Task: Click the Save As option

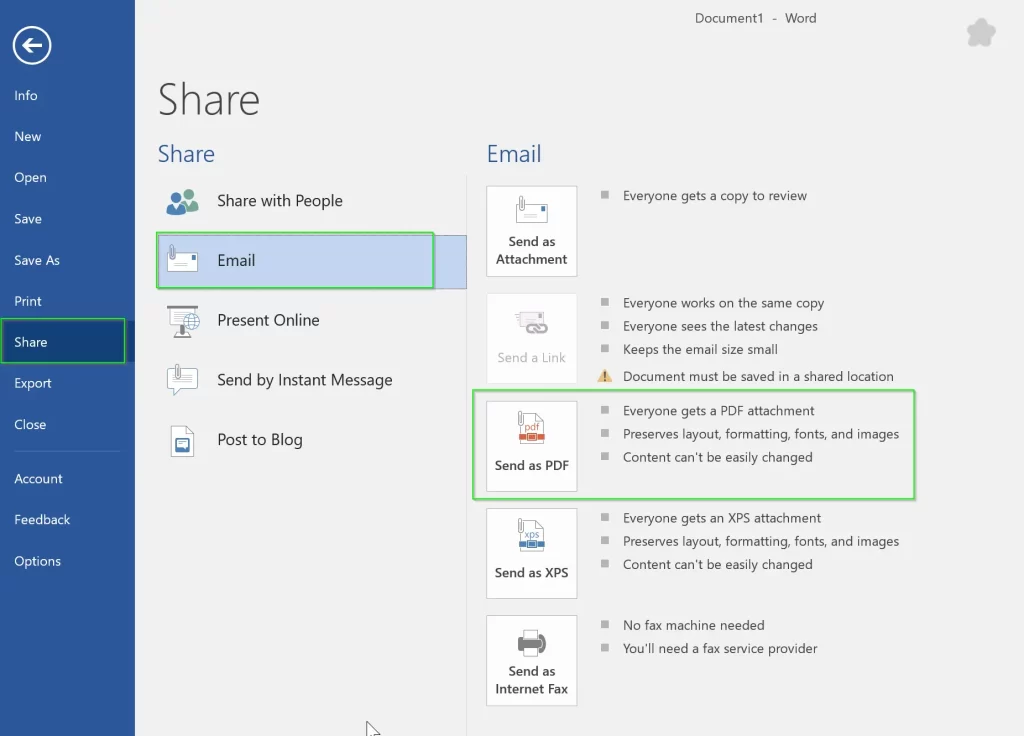Action: (x=36, y=259)
